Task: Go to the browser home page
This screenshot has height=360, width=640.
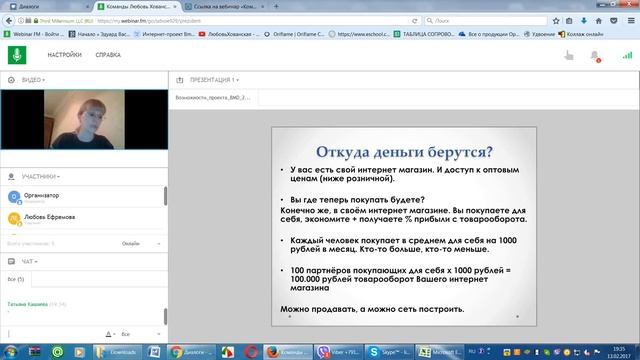Action: click(x=598, y=21)
